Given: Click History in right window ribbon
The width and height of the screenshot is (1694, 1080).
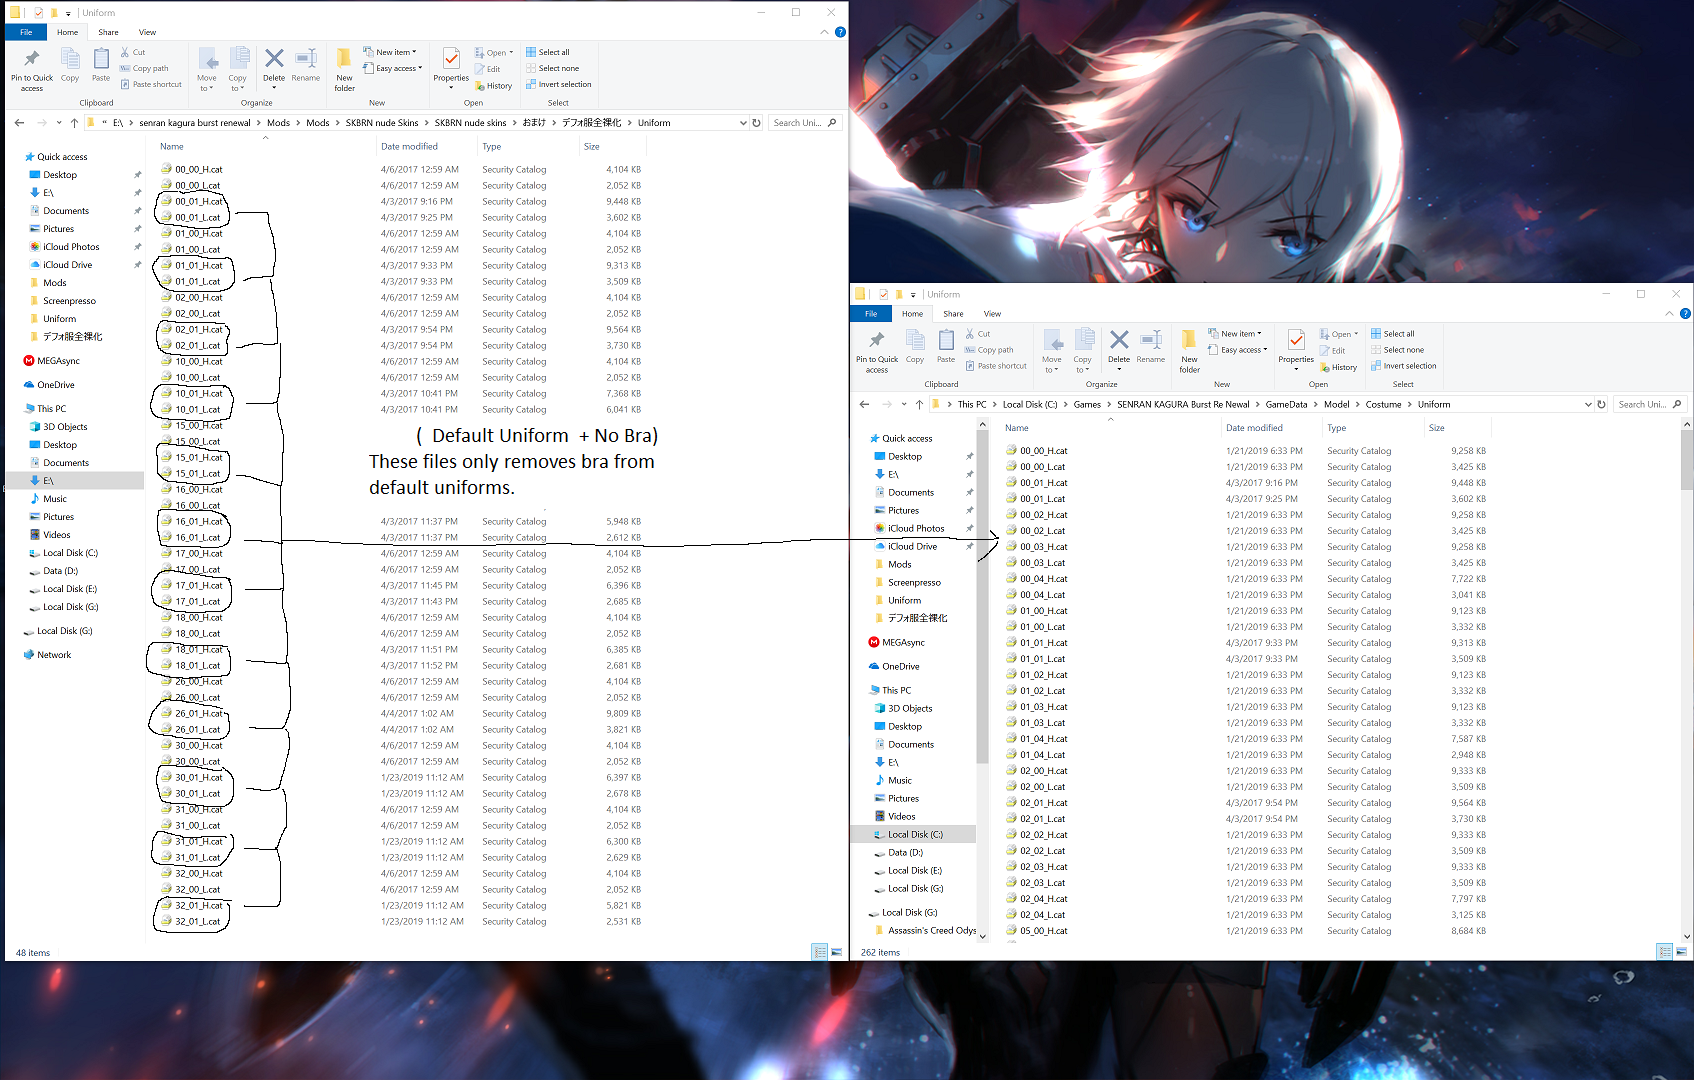Looking at the screenshot, I should click(1339, 367).
